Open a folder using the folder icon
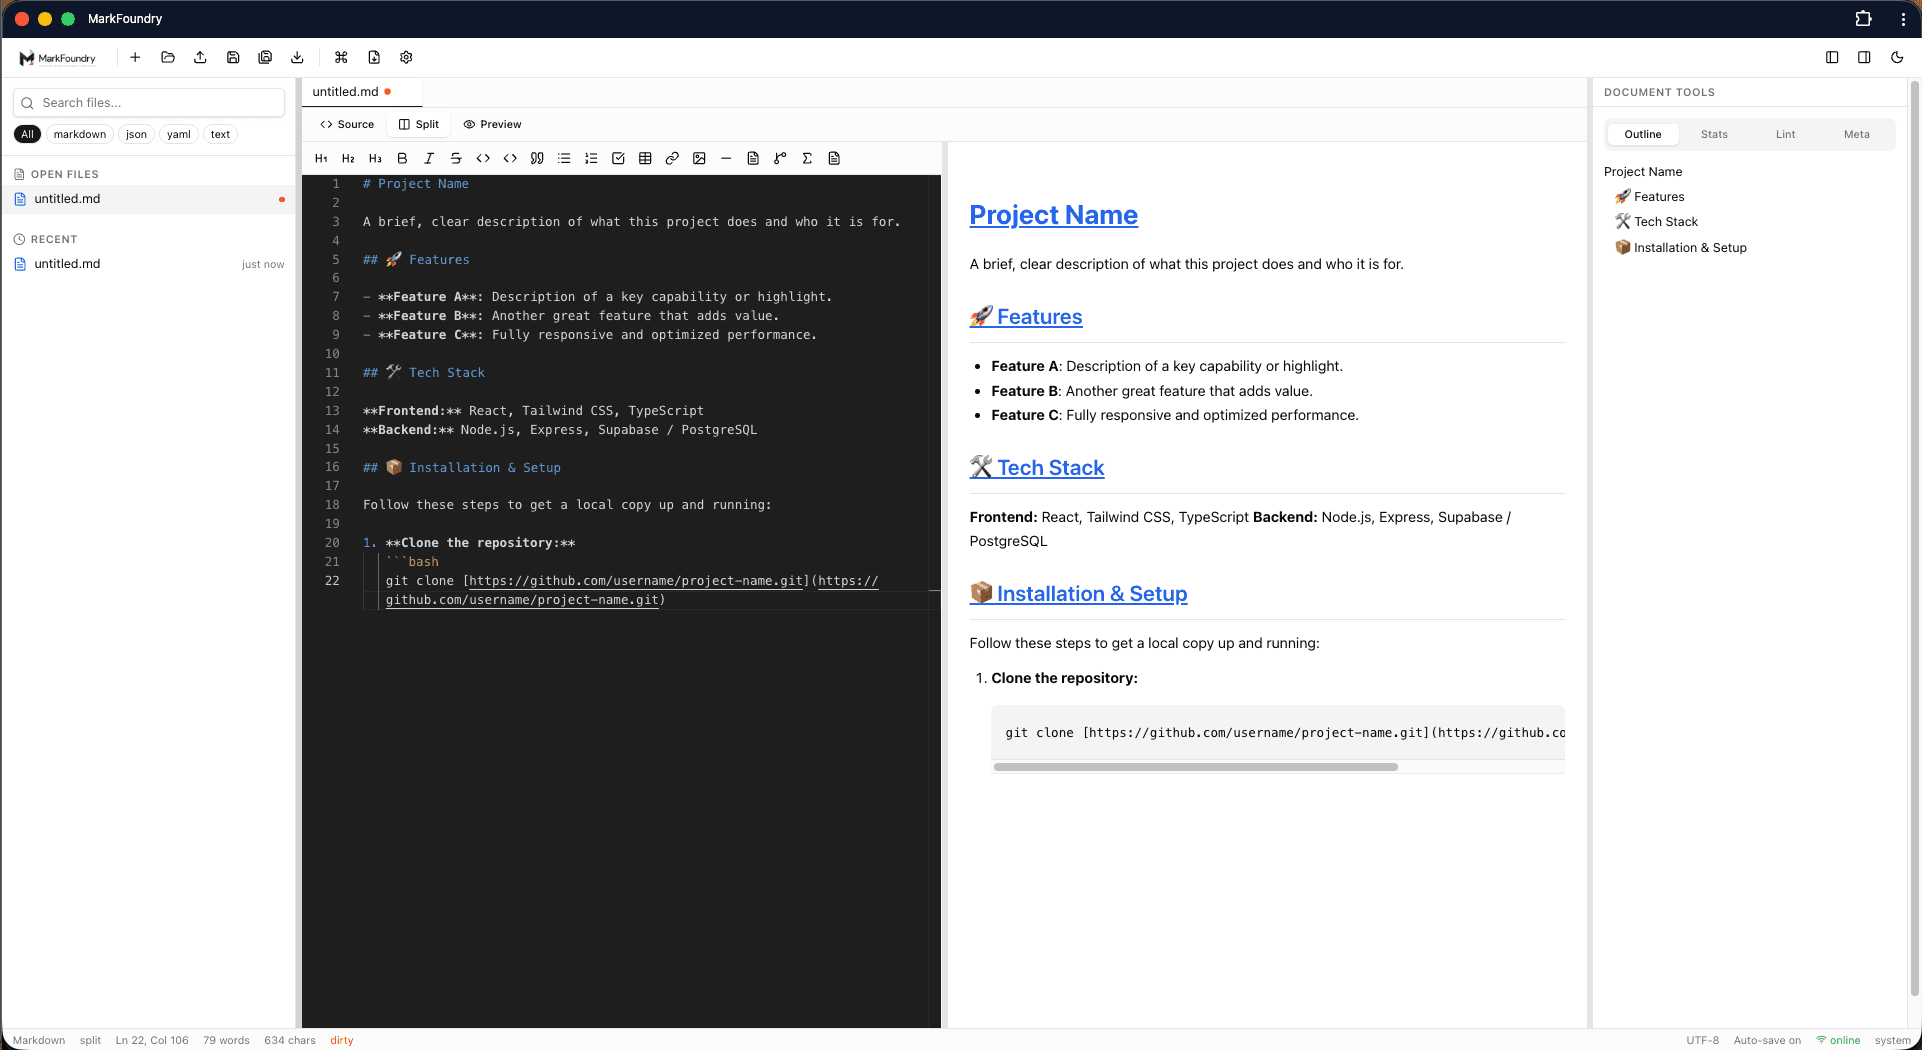Viewport: 1922px width, 1050px height. pos(168,57)
